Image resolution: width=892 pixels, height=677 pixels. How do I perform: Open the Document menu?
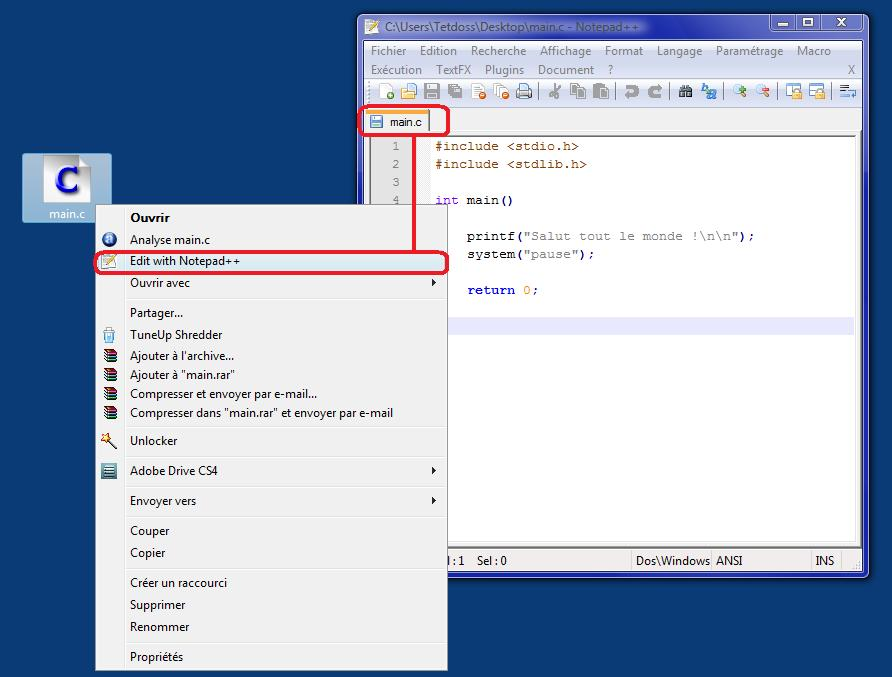coord(565,69)
